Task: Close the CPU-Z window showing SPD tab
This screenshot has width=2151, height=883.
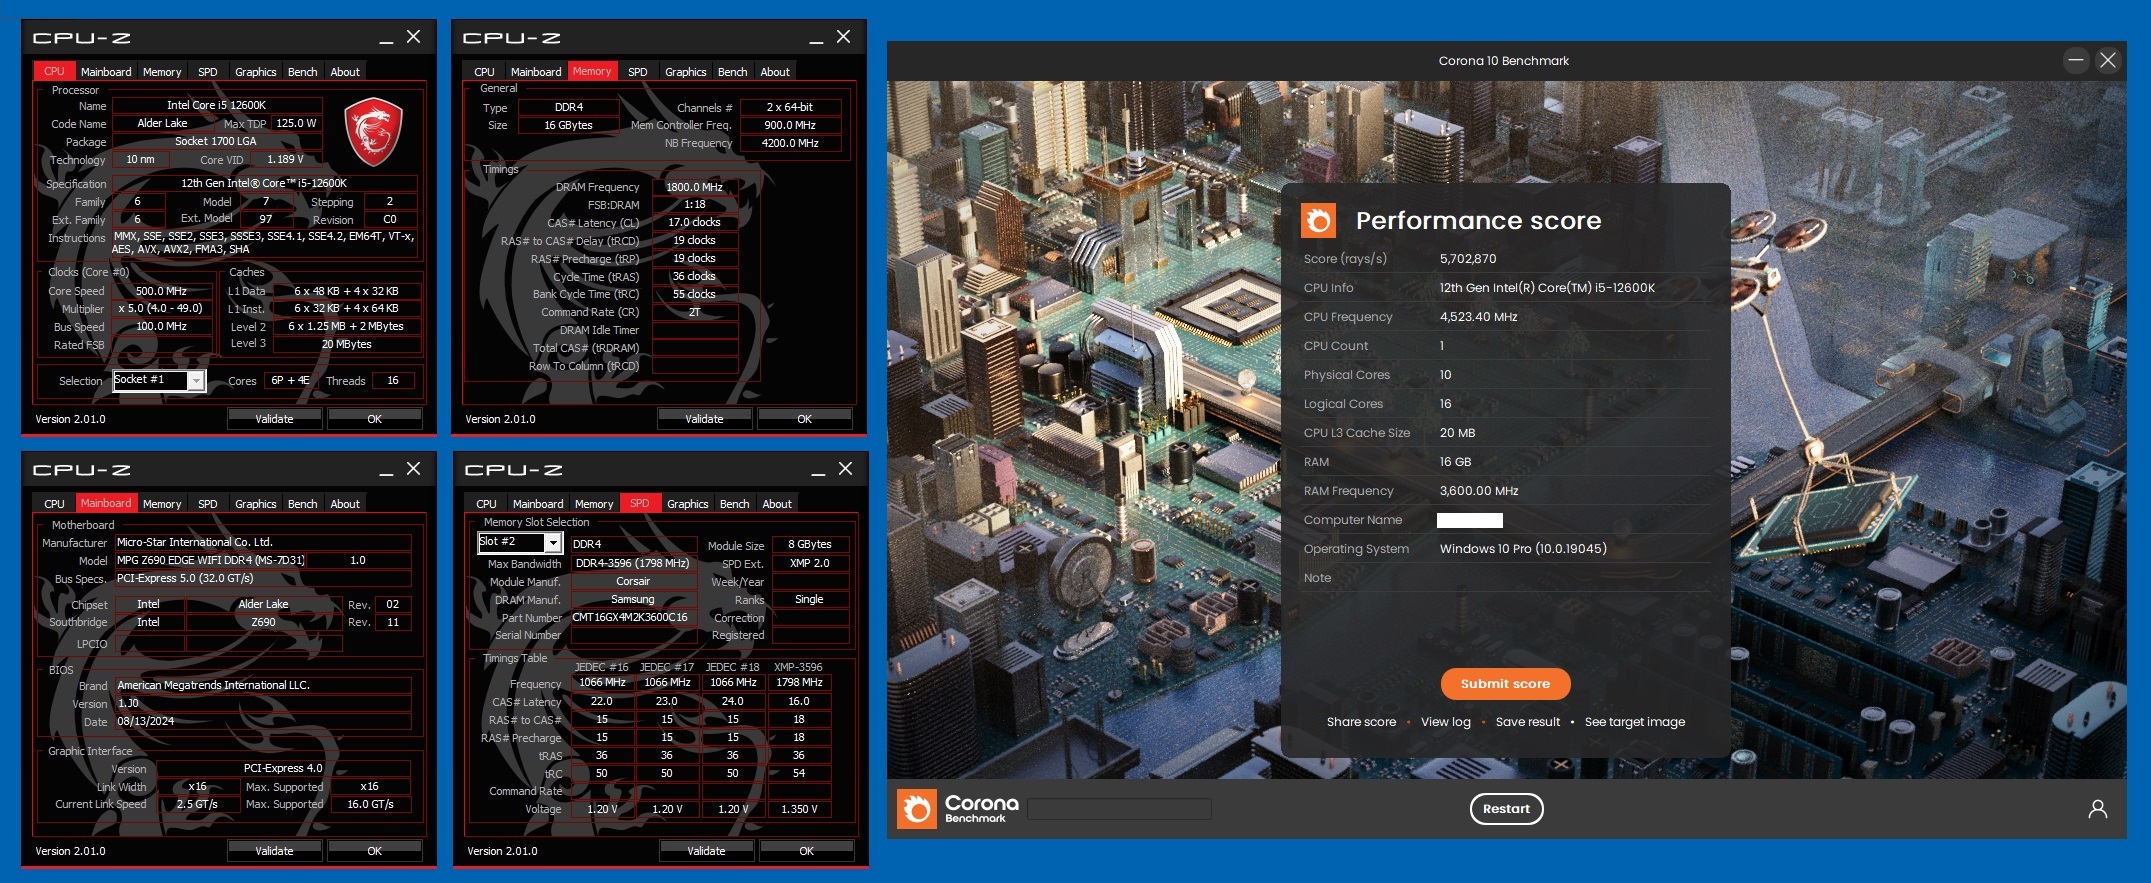Action: coord(845,469)
